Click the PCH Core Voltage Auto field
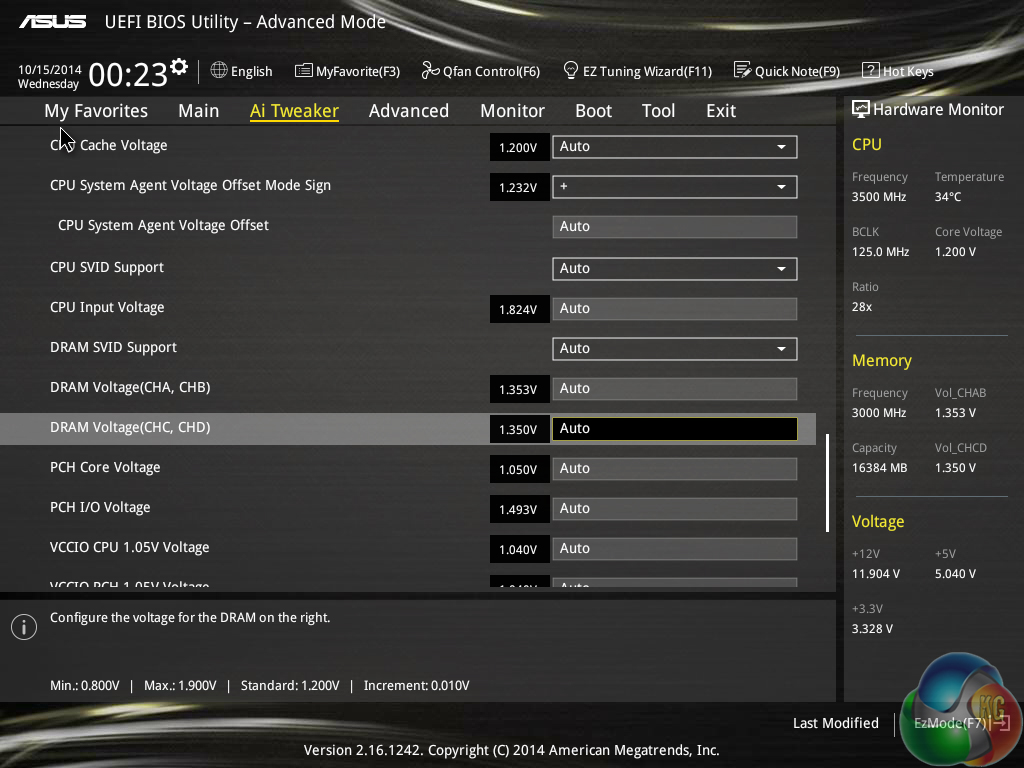Image resolution: width=1024 pixels, height=768 pixels. pos(675,469)
